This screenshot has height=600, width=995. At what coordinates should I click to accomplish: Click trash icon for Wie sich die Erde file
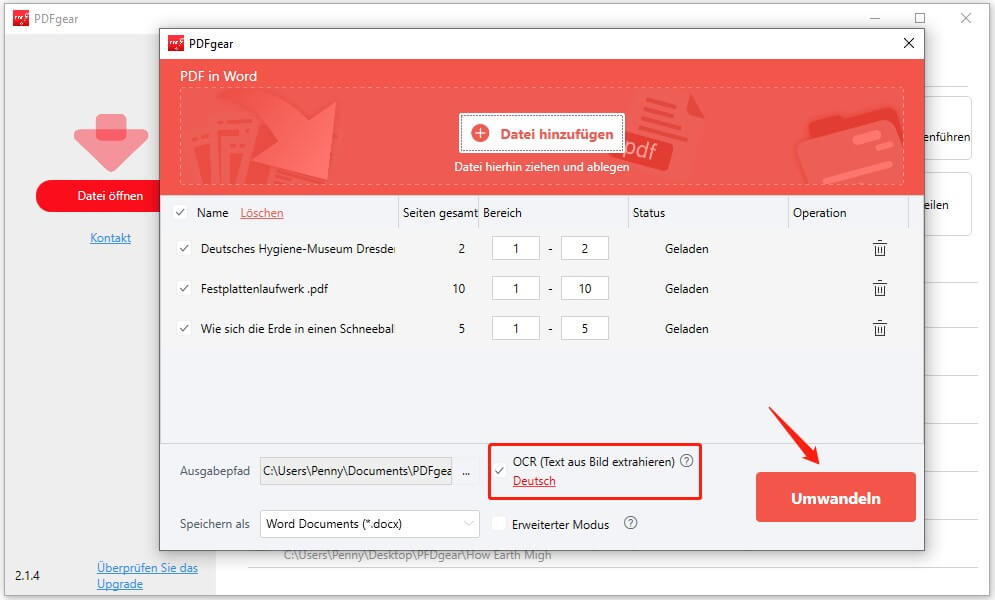coord(879,328)
